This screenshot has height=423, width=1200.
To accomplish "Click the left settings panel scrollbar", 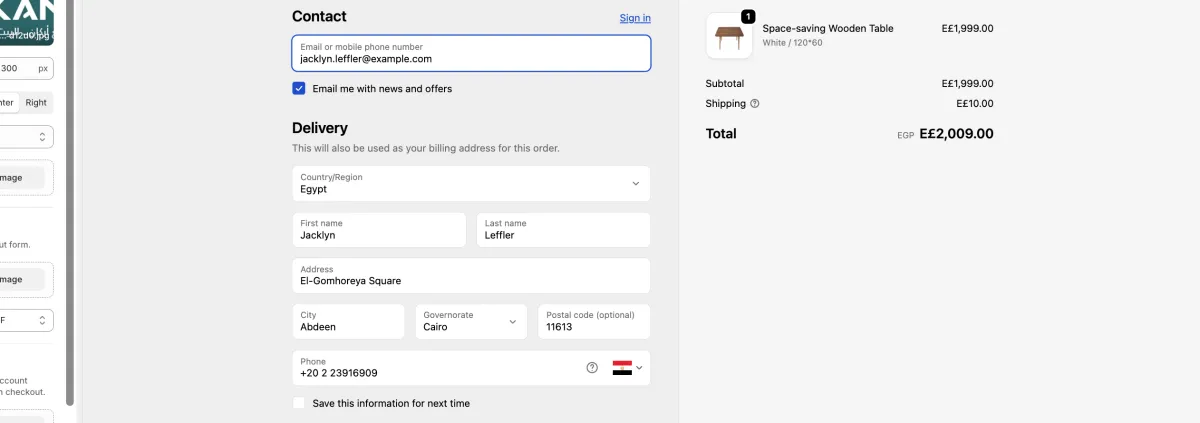I will 69,200.
